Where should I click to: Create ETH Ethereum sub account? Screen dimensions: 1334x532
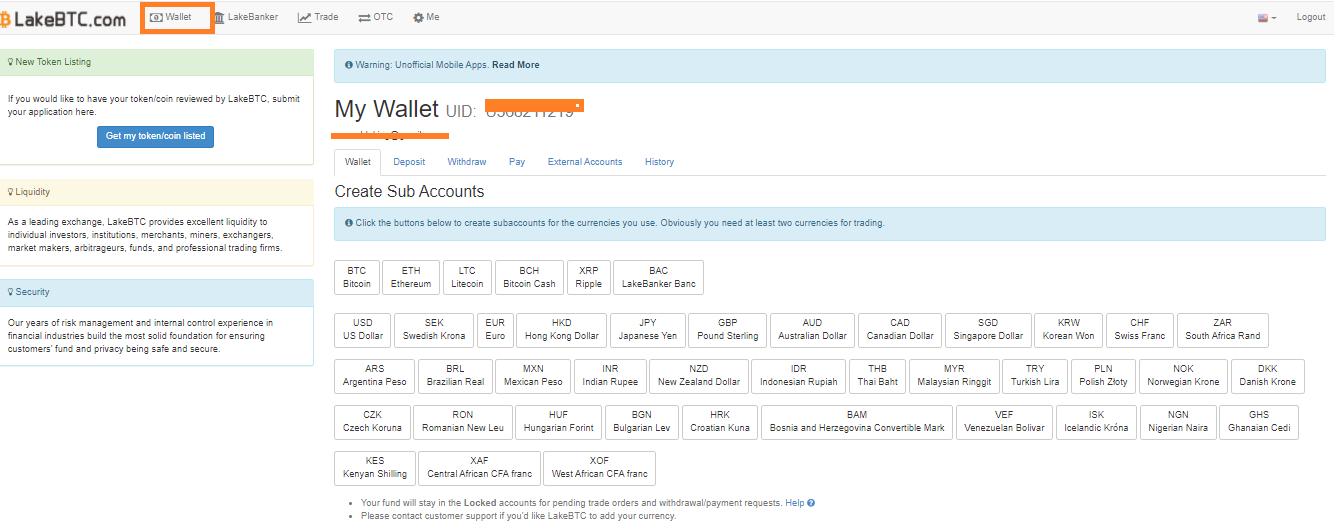411,277
